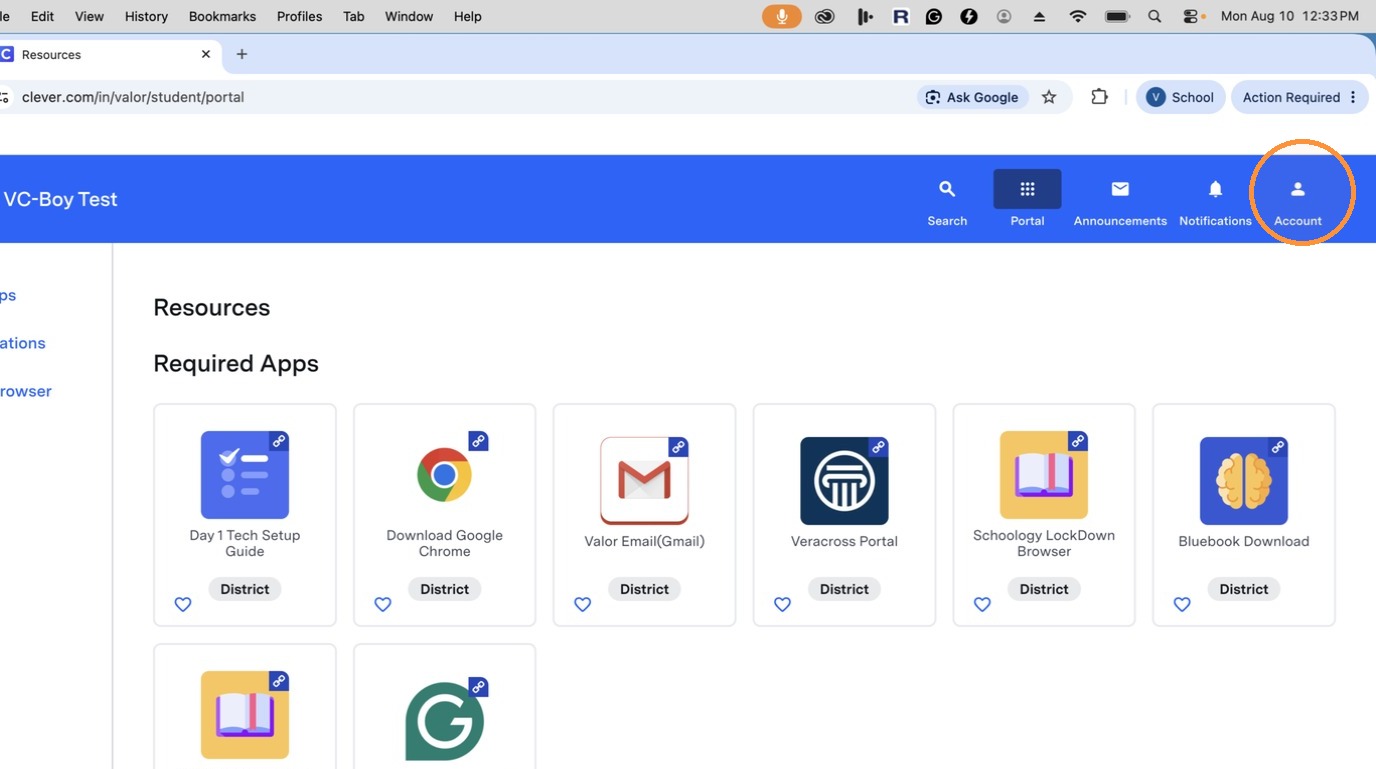Favorite the Bluebook Download app
Screen dimensions: 1376x769
pyautogui.click(x=1182, y=604)
